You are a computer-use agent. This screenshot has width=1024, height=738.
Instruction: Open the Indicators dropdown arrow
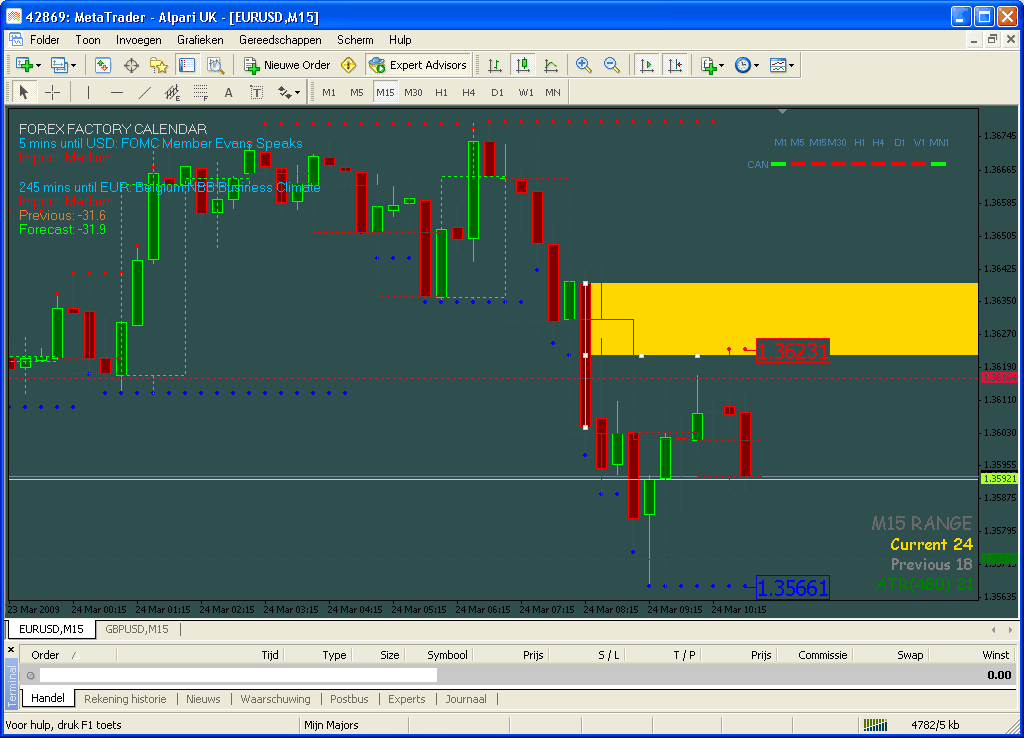tap(722, 65)
